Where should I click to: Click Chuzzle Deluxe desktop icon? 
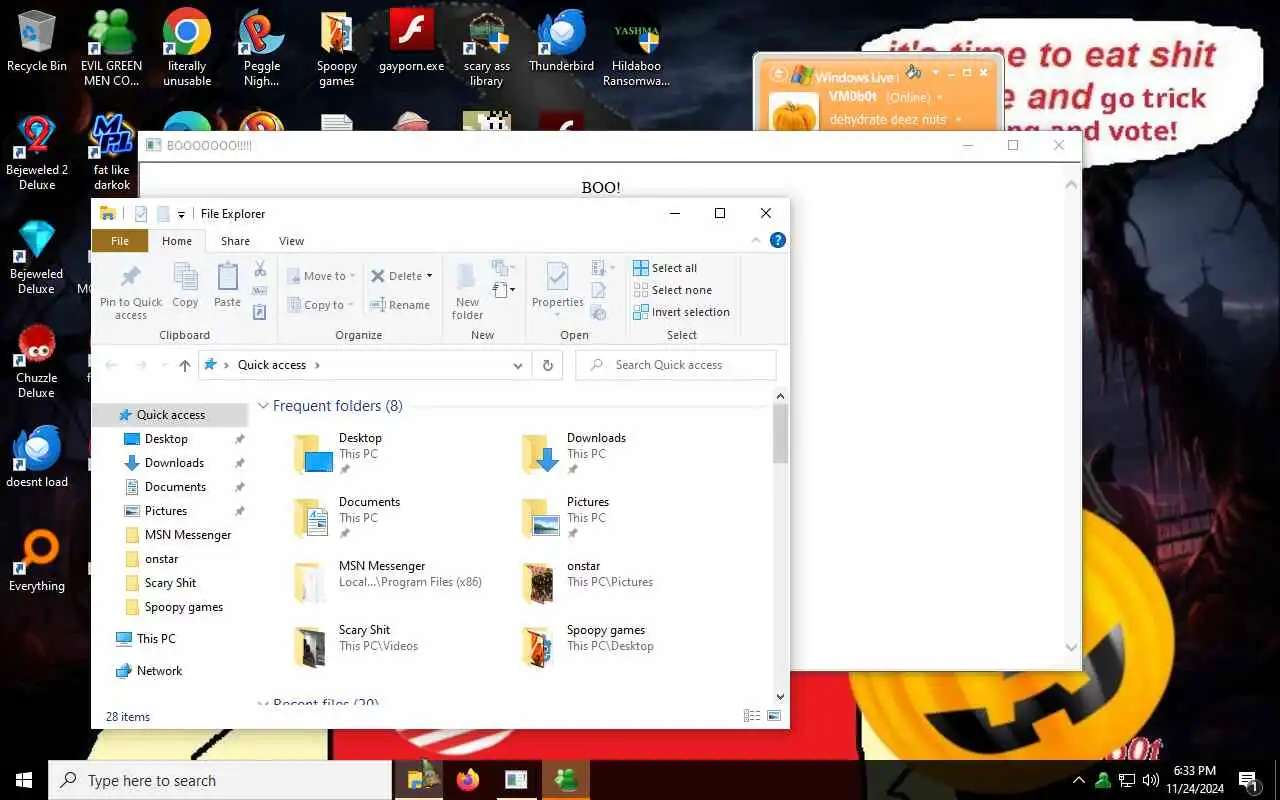37,362
